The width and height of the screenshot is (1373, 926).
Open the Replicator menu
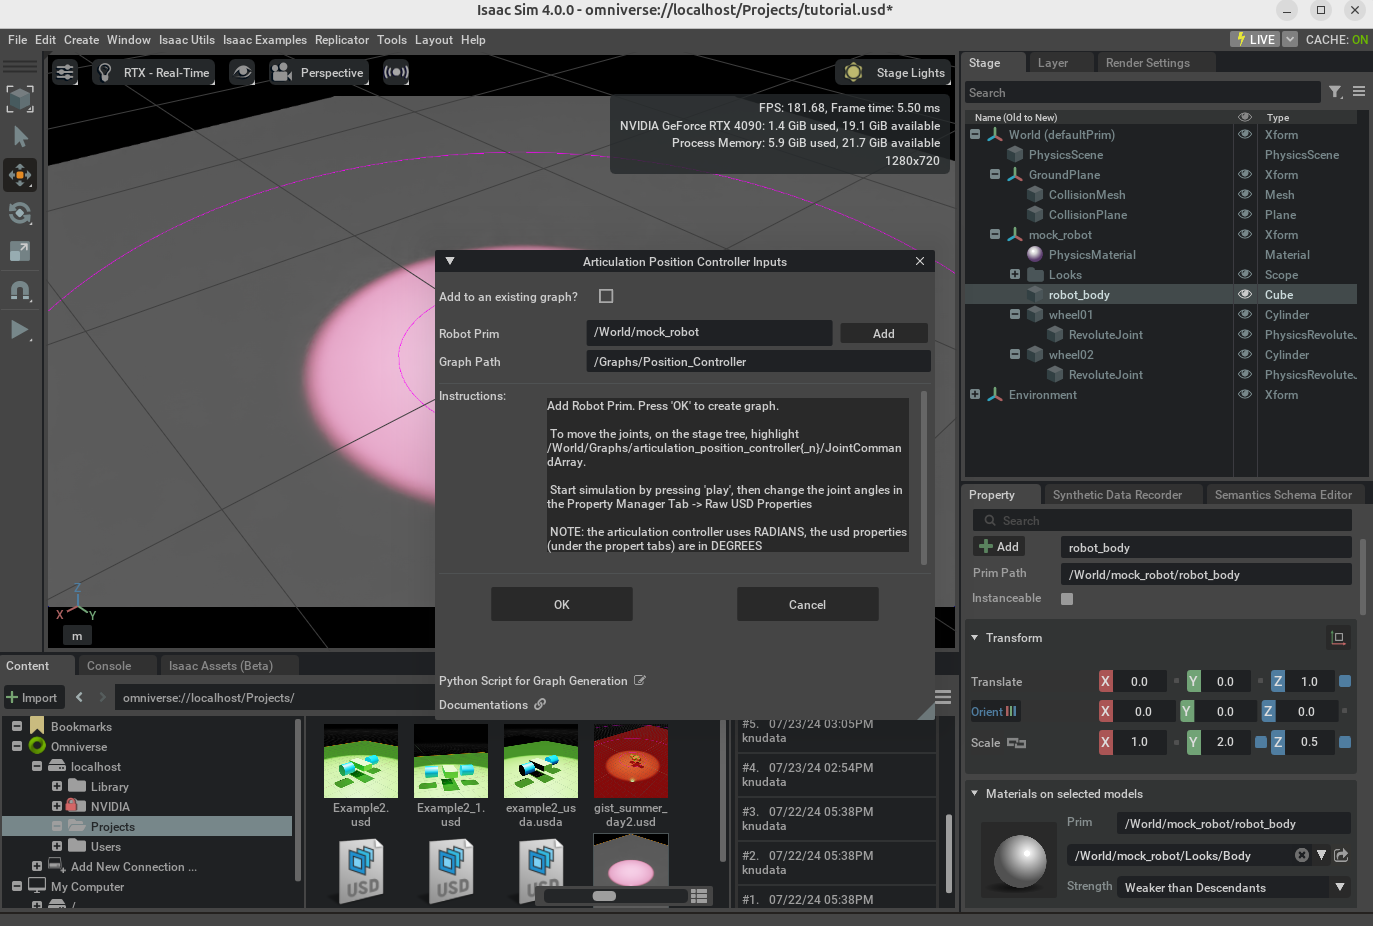342,40
